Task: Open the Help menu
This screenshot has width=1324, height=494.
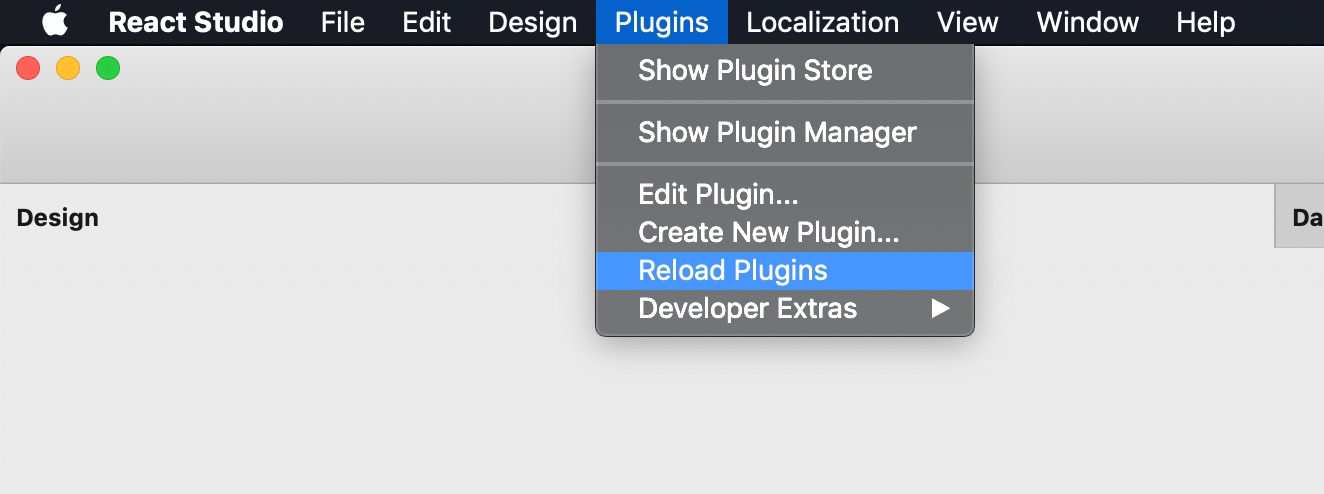Action: (x=1205, y=22)
